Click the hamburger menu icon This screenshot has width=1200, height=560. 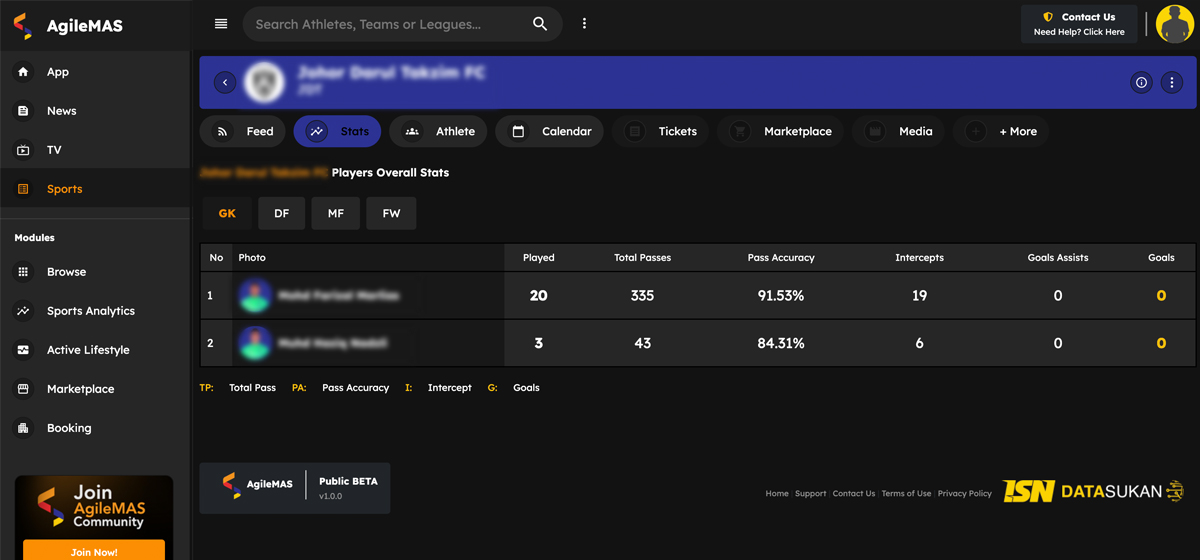coord(221,24)
